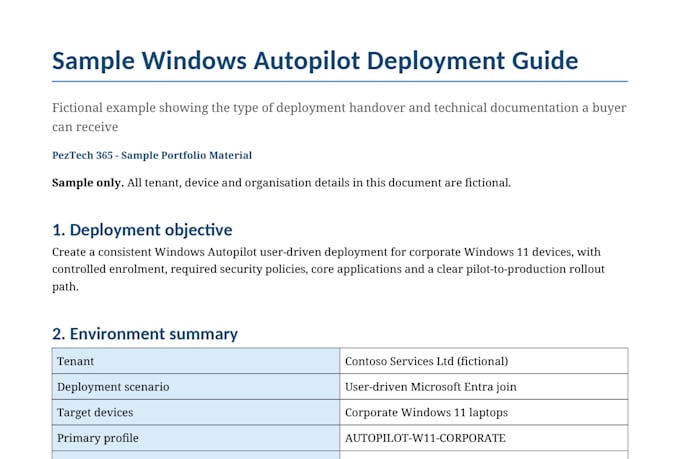The width and height of the screenshot is (680, 459).
Task: Click the 'Tenant' table cell
Action: tap(196, 361)
